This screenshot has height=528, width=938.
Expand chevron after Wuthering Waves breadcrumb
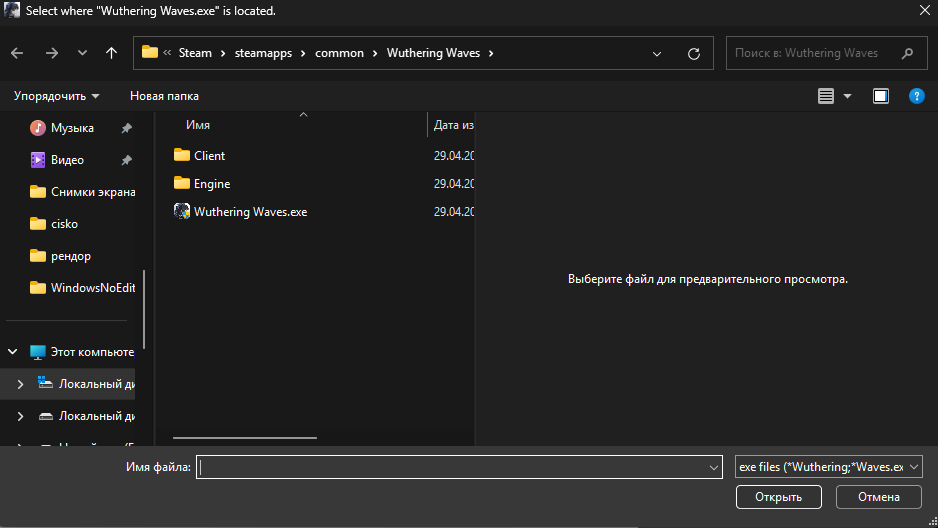pos(491,53)
